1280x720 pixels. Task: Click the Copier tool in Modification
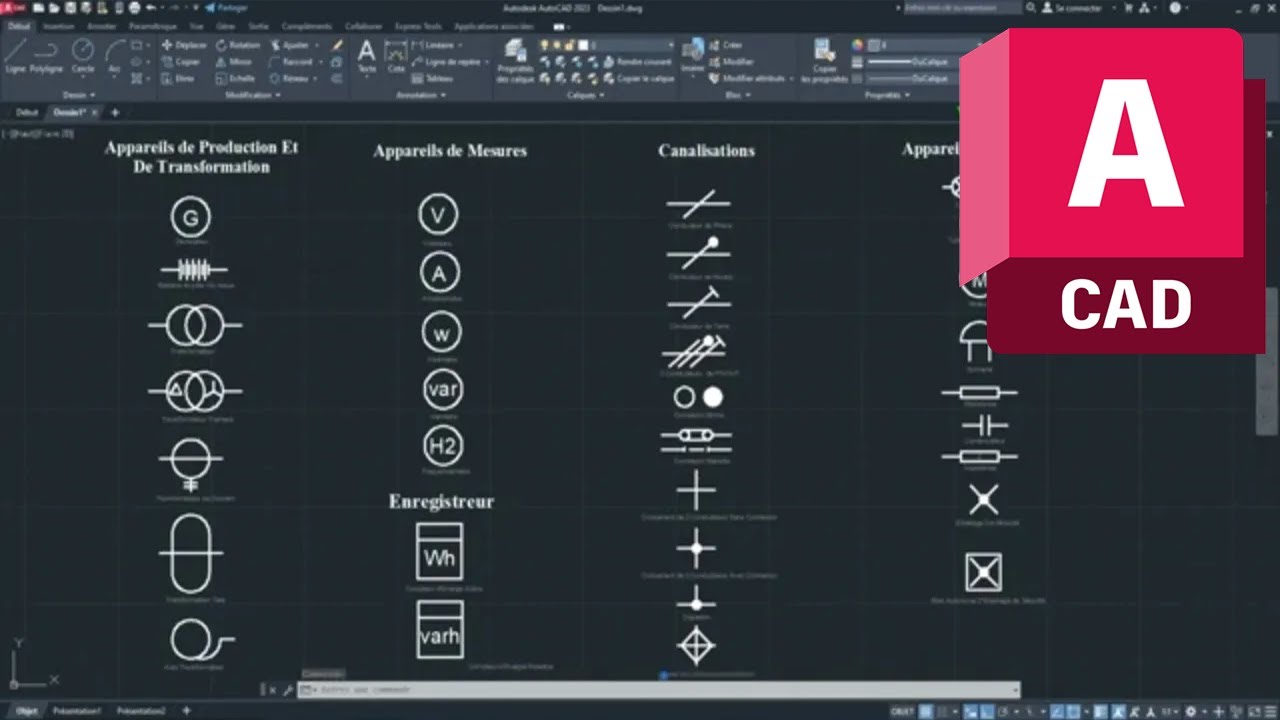point(180,61)
